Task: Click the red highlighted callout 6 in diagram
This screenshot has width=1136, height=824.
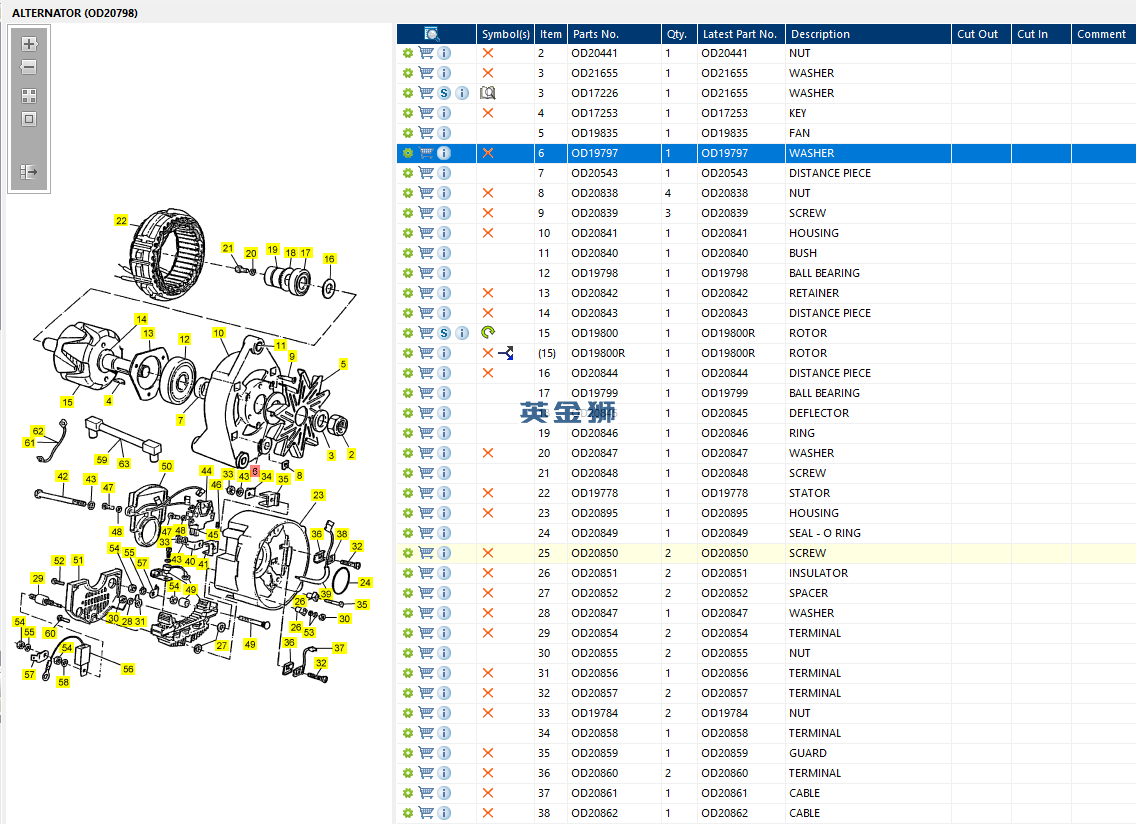Action: (255, 470)
